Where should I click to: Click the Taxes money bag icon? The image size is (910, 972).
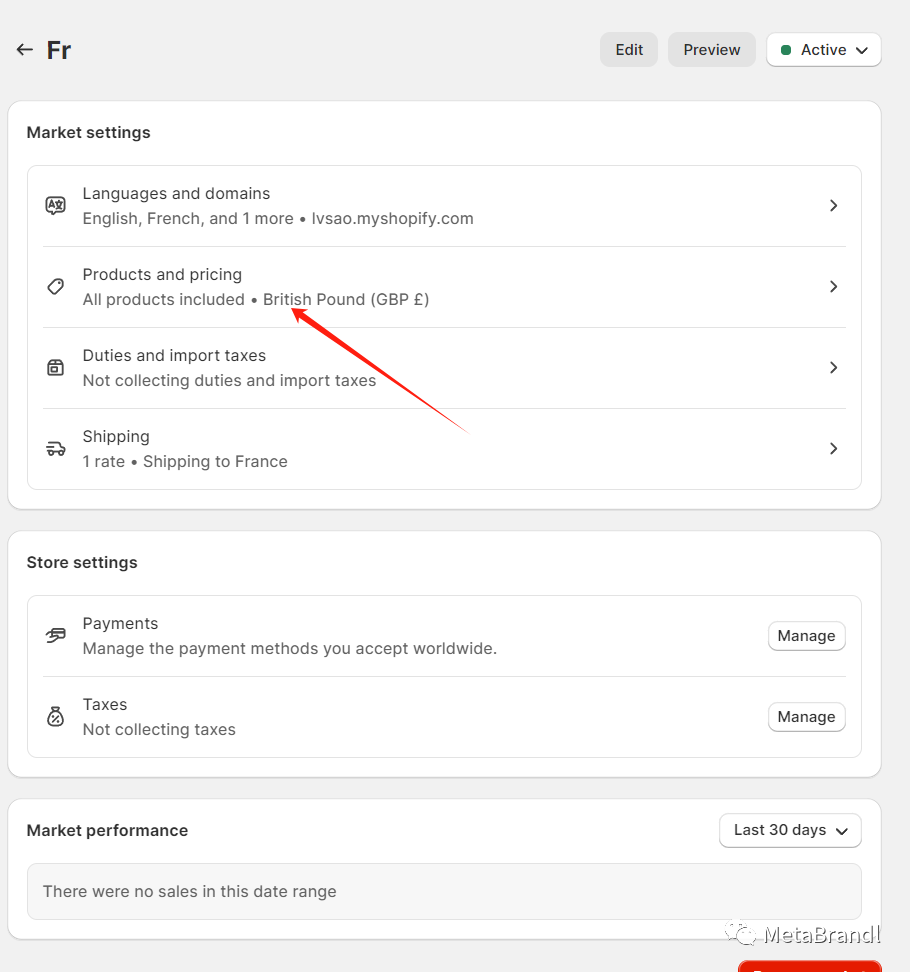pos(56,717)
